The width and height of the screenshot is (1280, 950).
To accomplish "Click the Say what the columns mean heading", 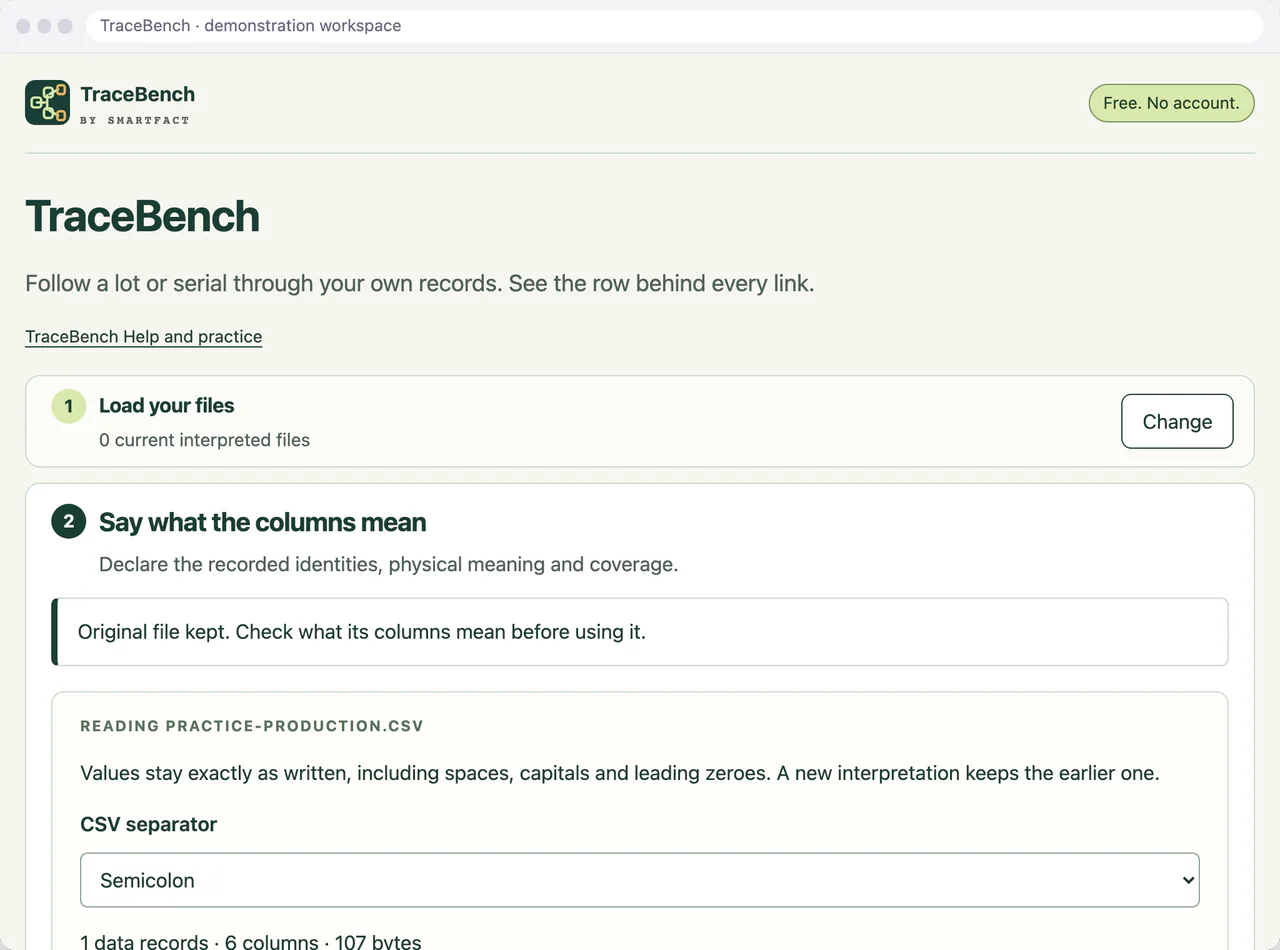I will (x=263, y=522).
